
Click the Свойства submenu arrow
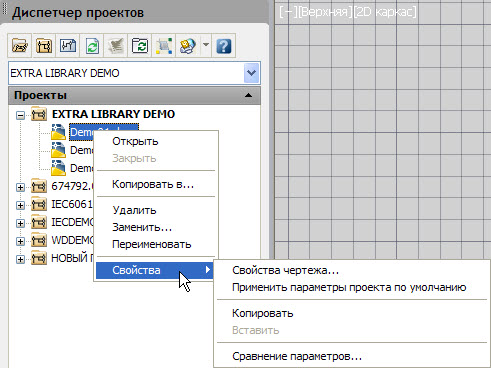208,270
